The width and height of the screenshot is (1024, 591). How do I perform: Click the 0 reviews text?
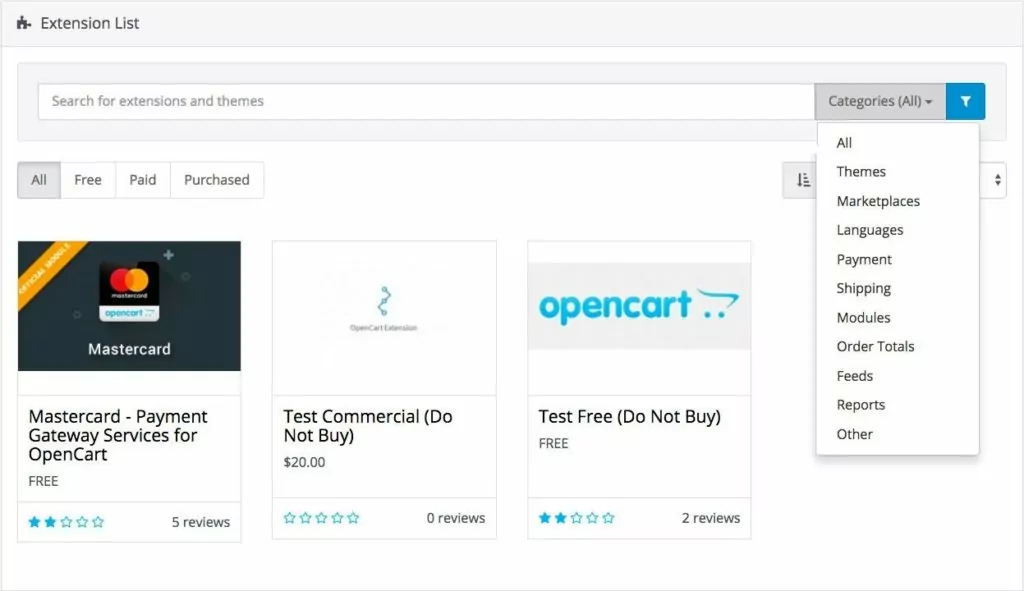(456, 518)
